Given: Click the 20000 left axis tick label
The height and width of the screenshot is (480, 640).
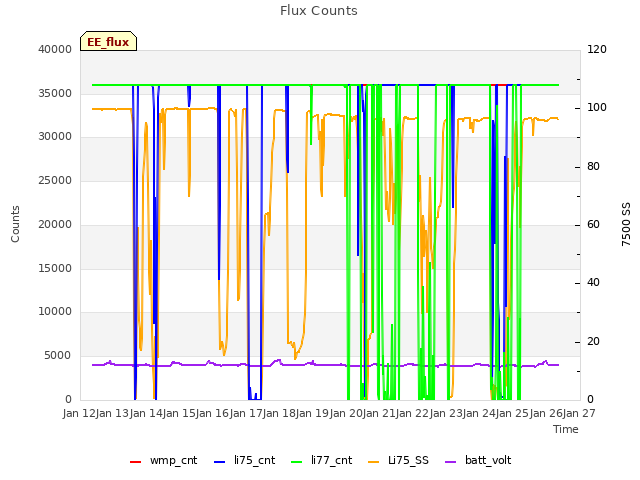Looking at the screenshot, I should click(x=55, y=224).
